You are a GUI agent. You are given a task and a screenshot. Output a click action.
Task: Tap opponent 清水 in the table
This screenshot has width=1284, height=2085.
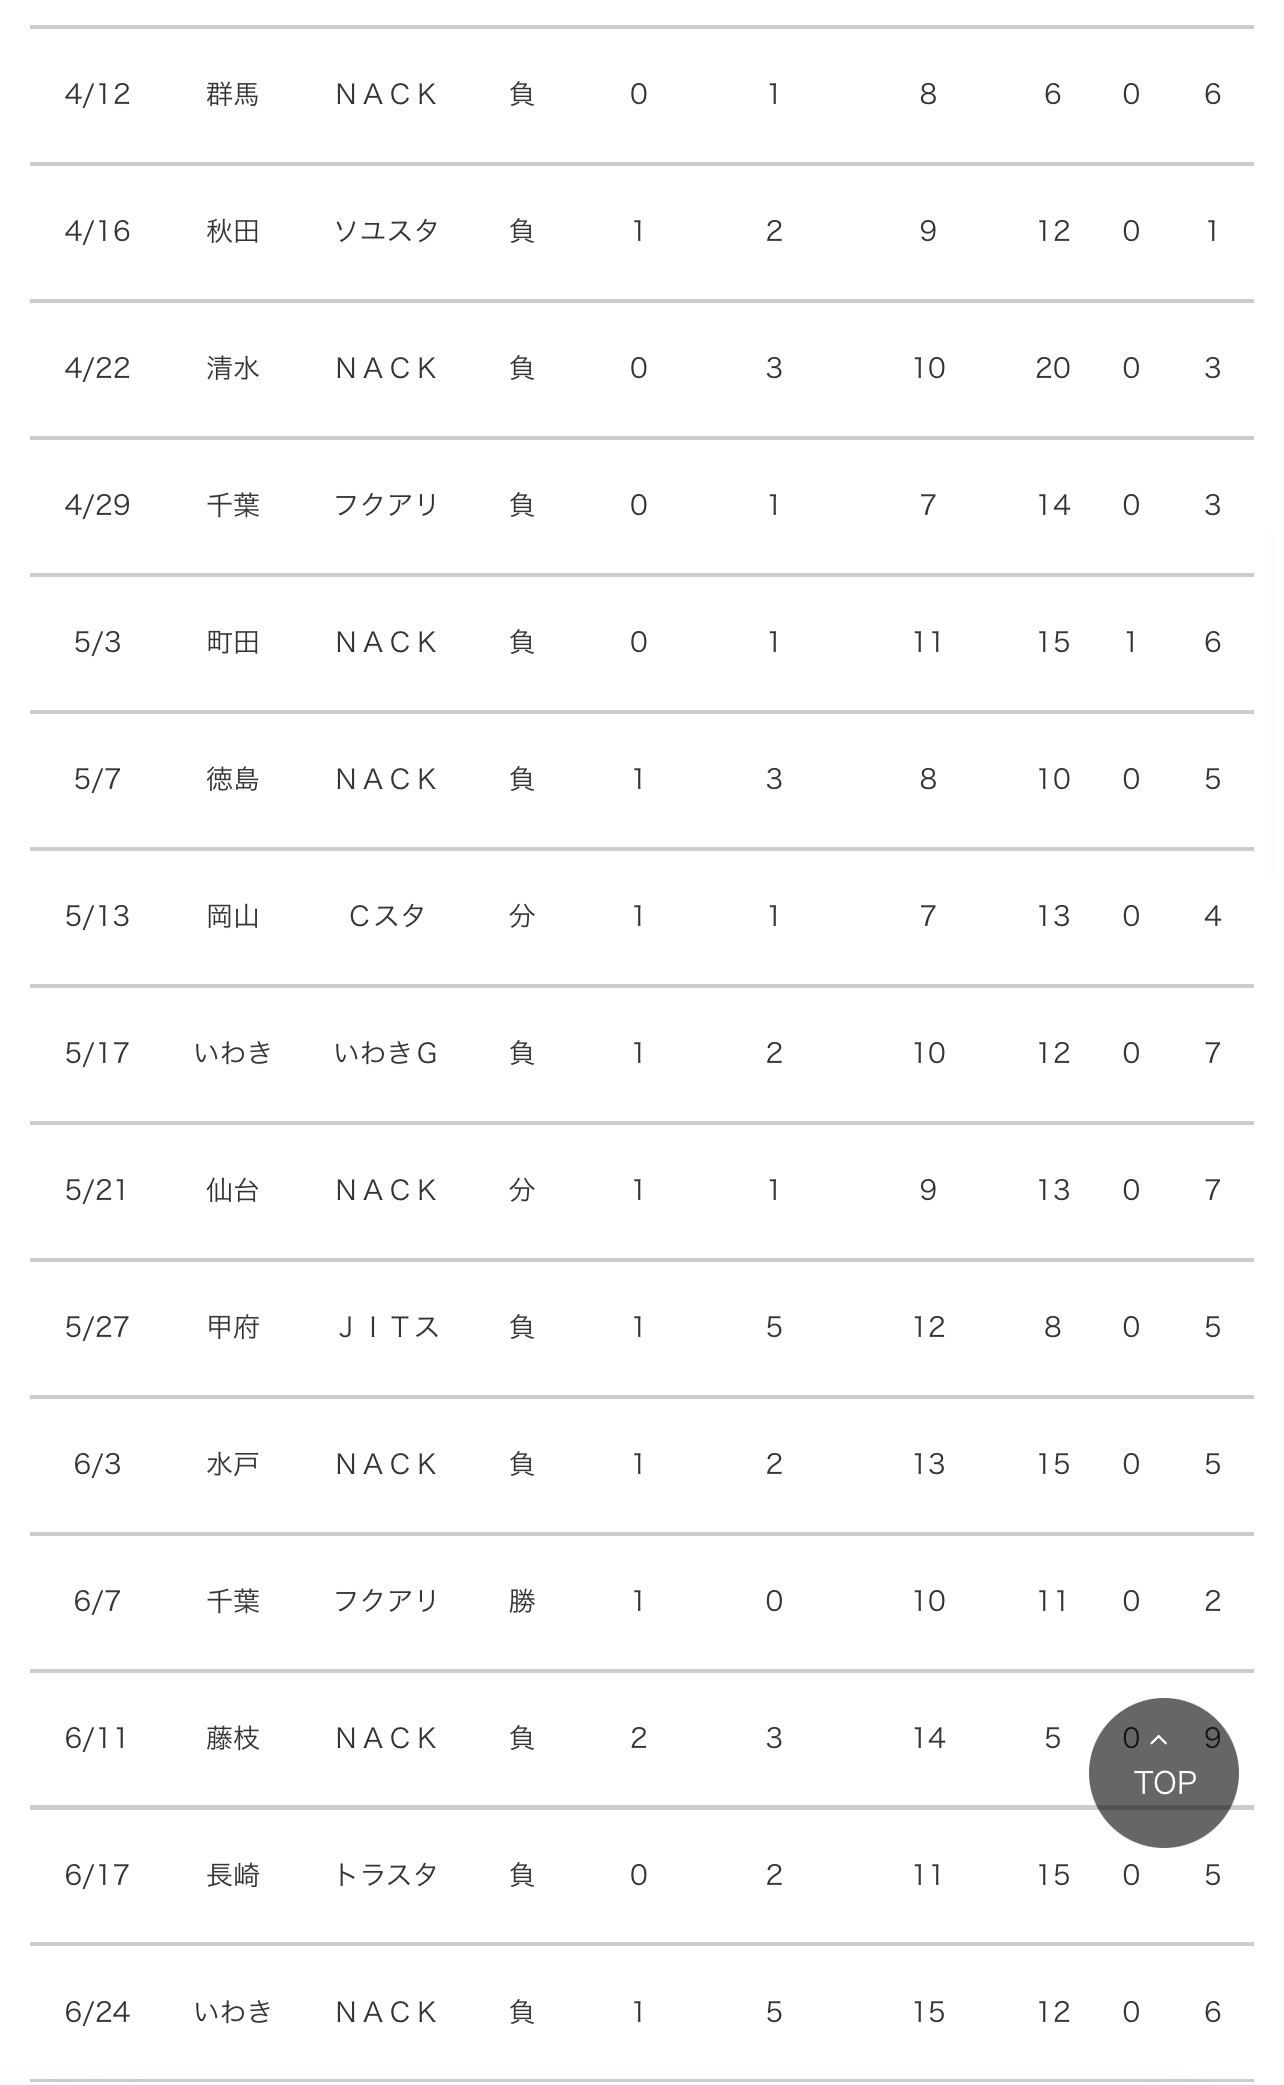(x=233, y=368)
